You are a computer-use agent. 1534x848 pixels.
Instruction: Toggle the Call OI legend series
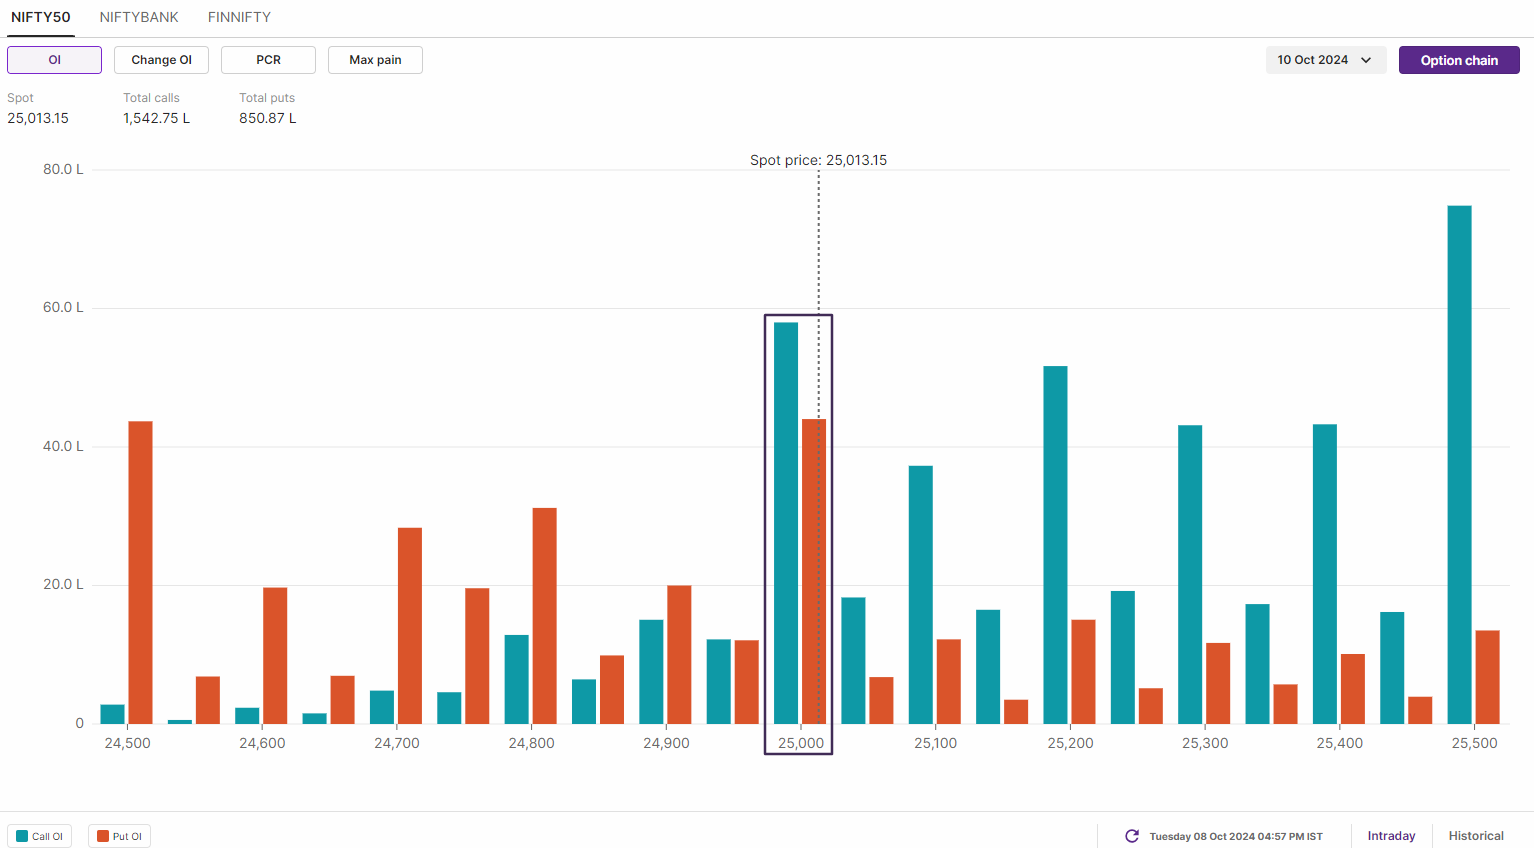click(40, 836)
